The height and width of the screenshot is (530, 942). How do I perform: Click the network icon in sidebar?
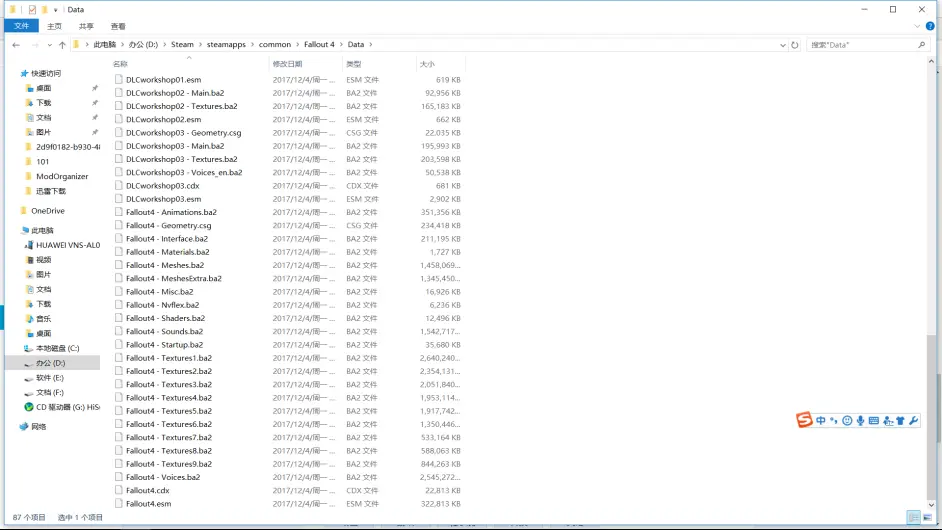[24, 427]
